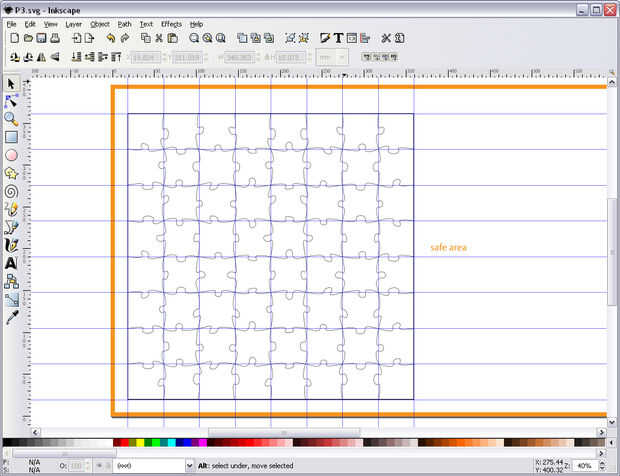Viewport: 620px width, 476px height.
Task: Select the Spiral tool
Action: tap(11, 192)
